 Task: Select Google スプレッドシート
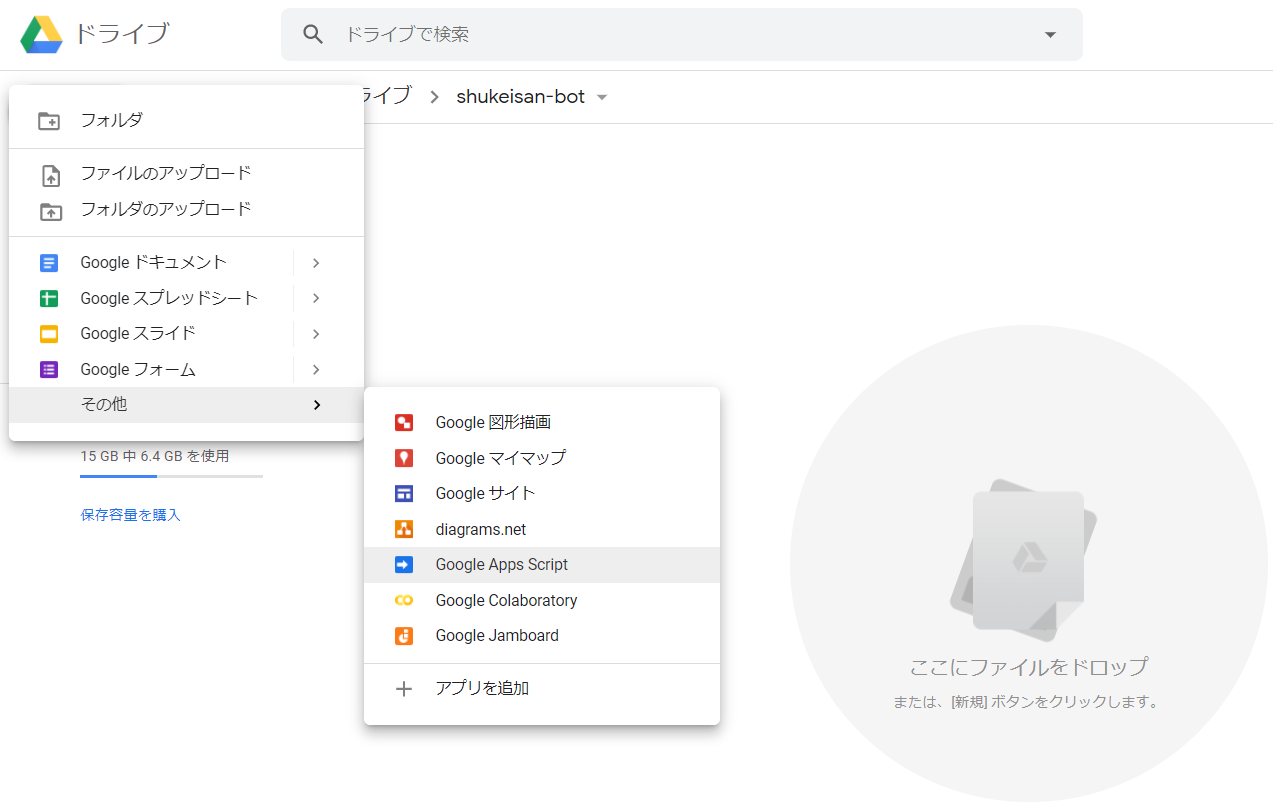[169, 298]
